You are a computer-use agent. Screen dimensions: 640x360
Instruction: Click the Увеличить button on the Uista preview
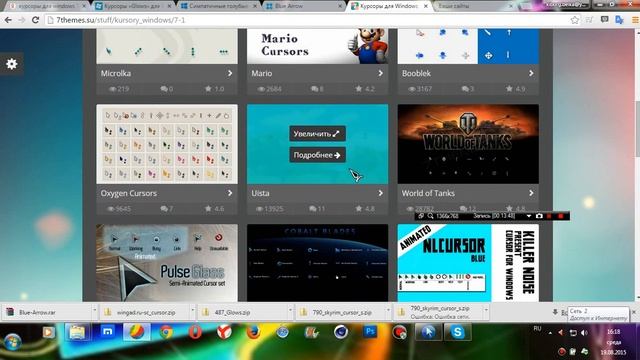317,133
